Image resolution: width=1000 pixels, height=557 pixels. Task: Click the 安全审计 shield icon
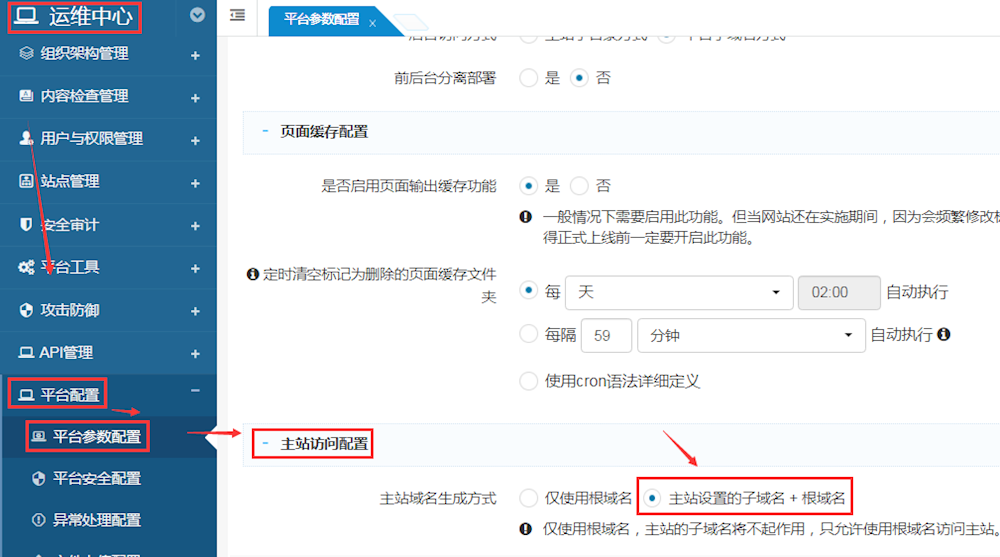coord(27,224)
